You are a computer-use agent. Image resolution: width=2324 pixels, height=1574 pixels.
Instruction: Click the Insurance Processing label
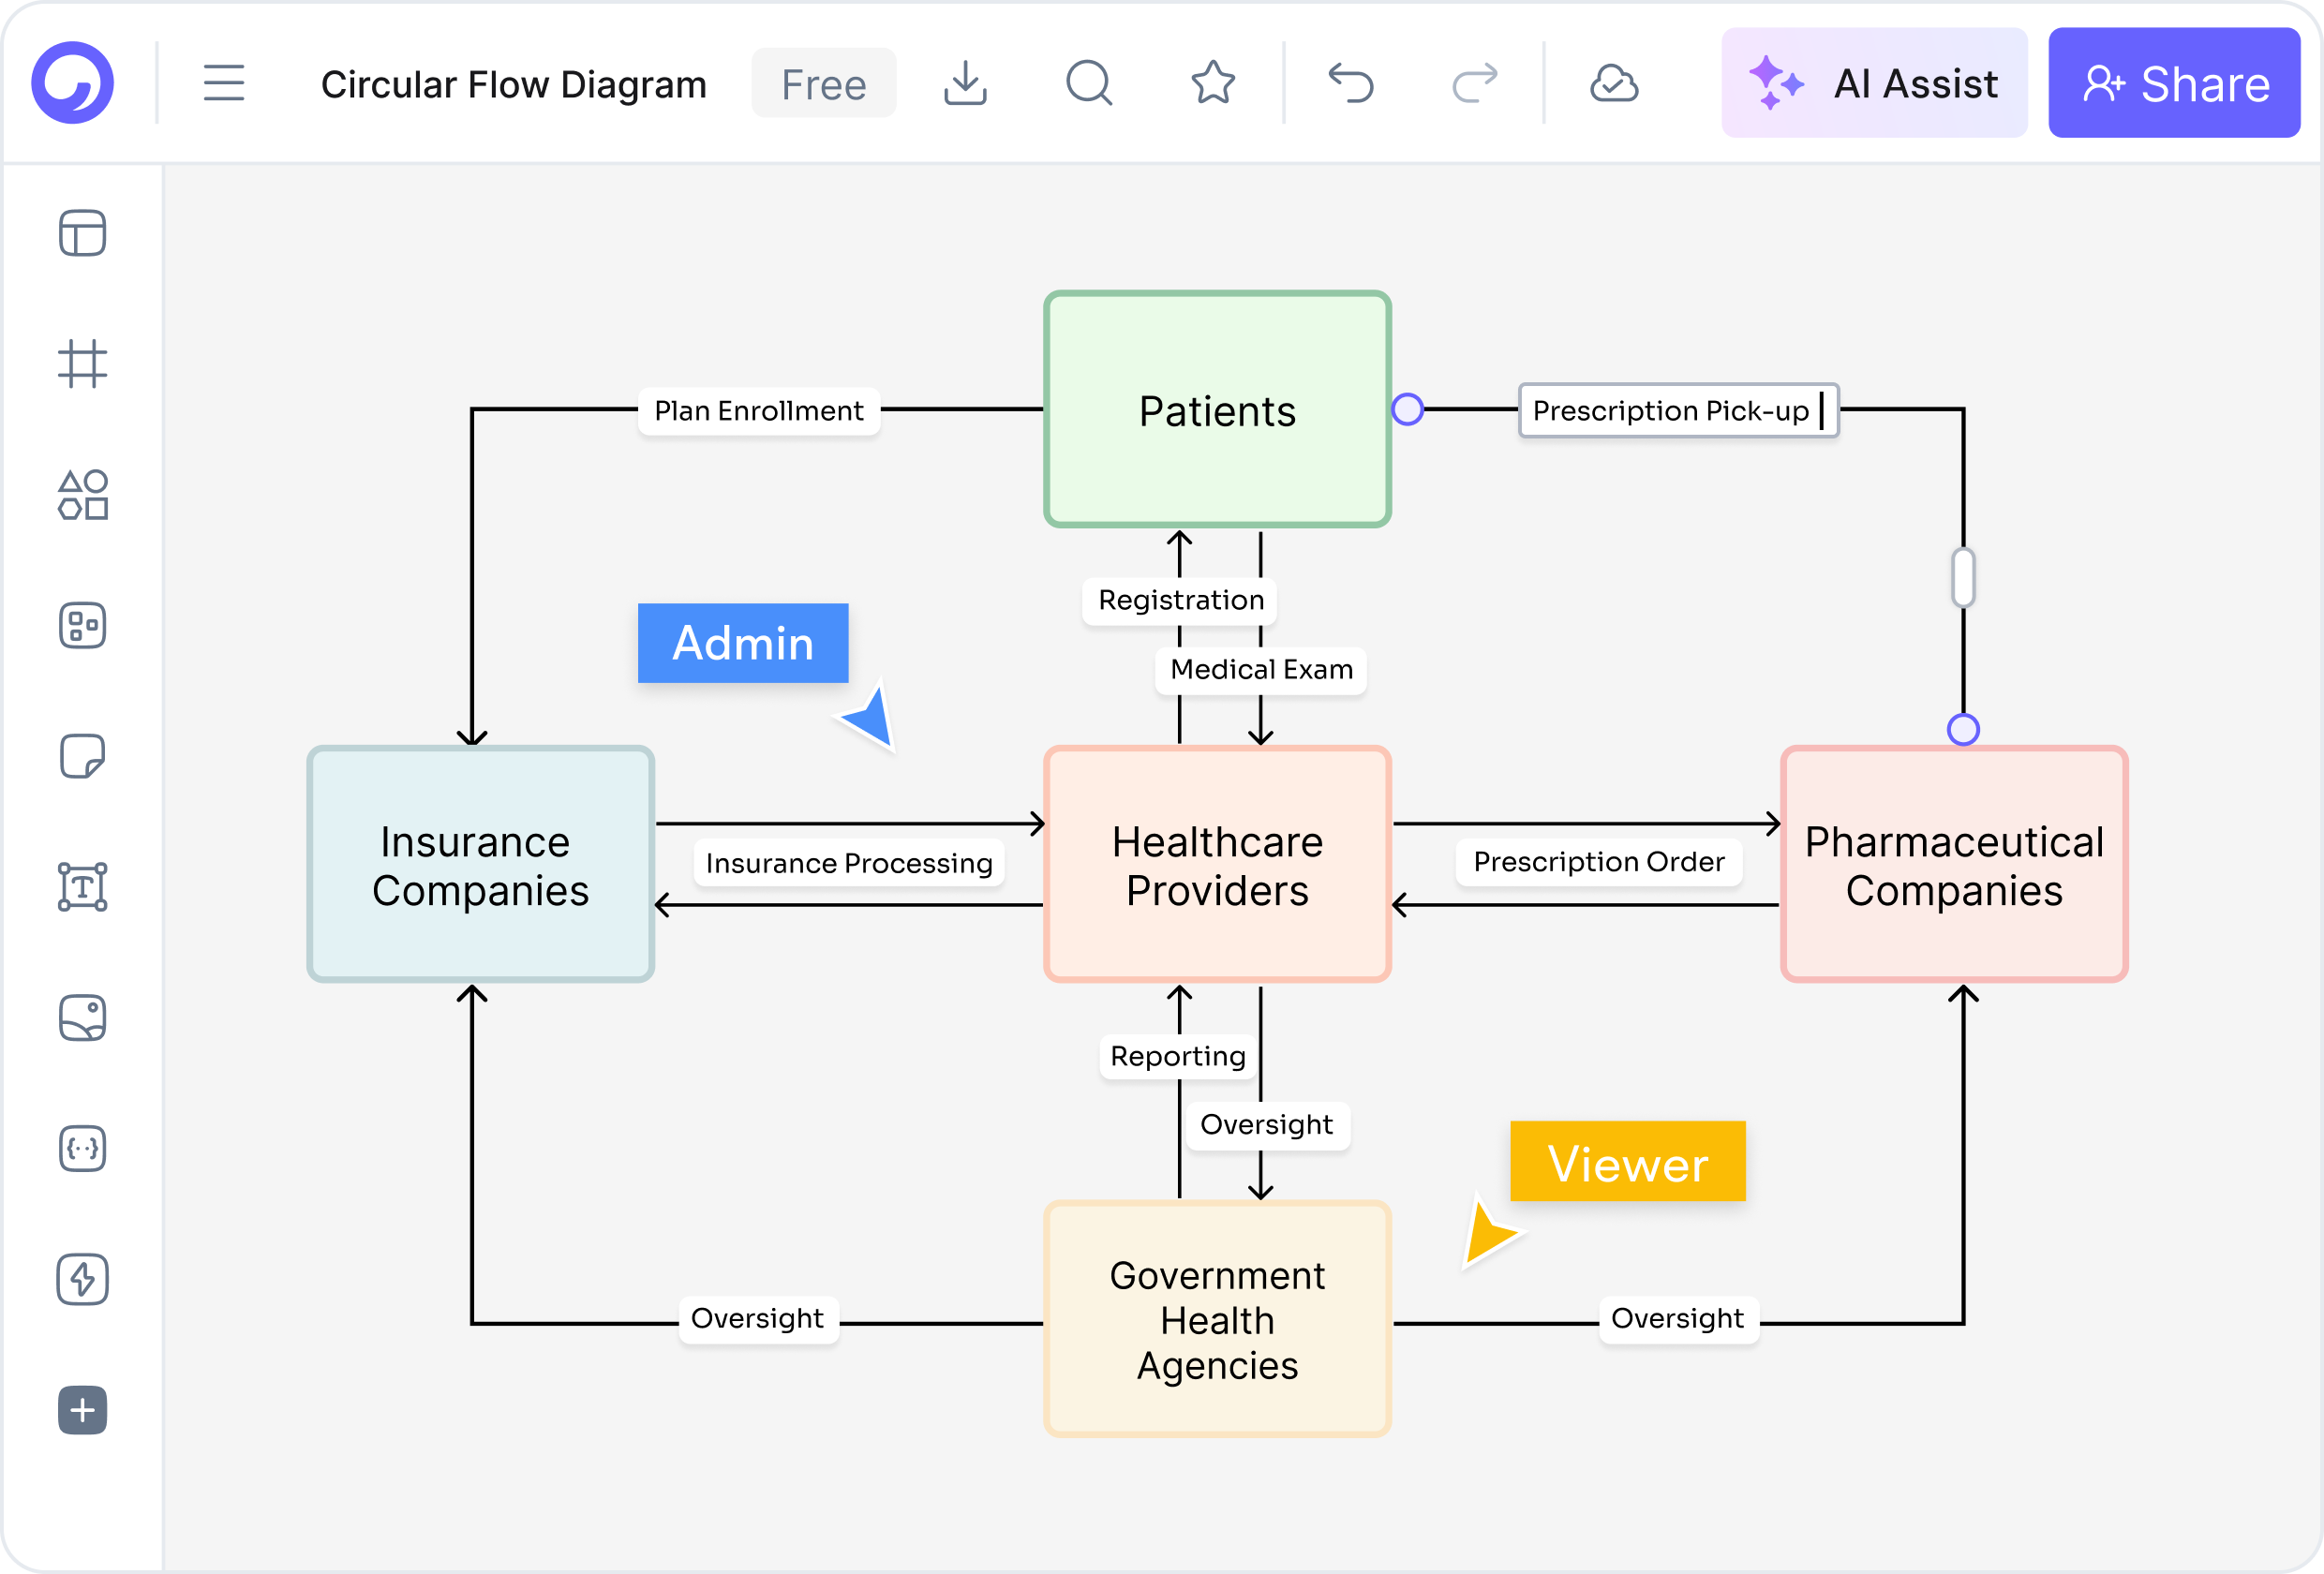(x=849, y=863)
